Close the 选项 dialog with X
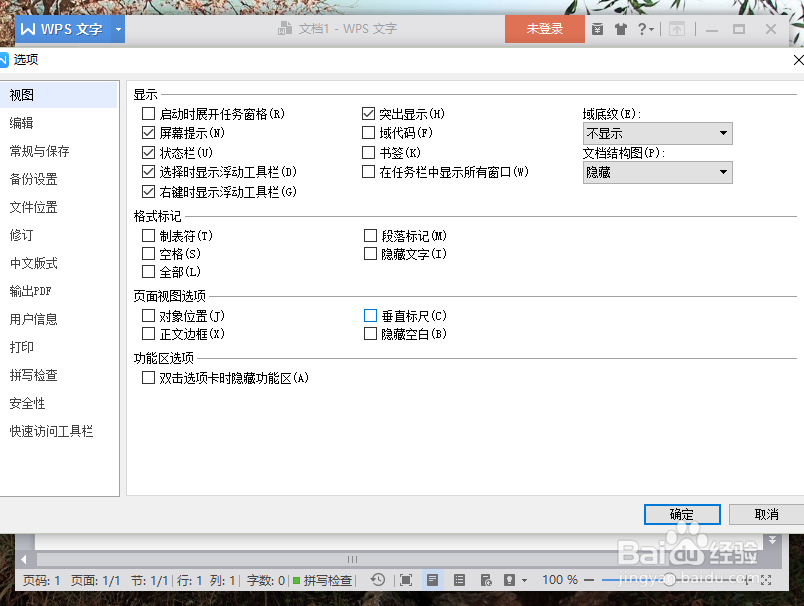Image resolution: width=804 pixels, height=606 pixels. pos(798,60)
